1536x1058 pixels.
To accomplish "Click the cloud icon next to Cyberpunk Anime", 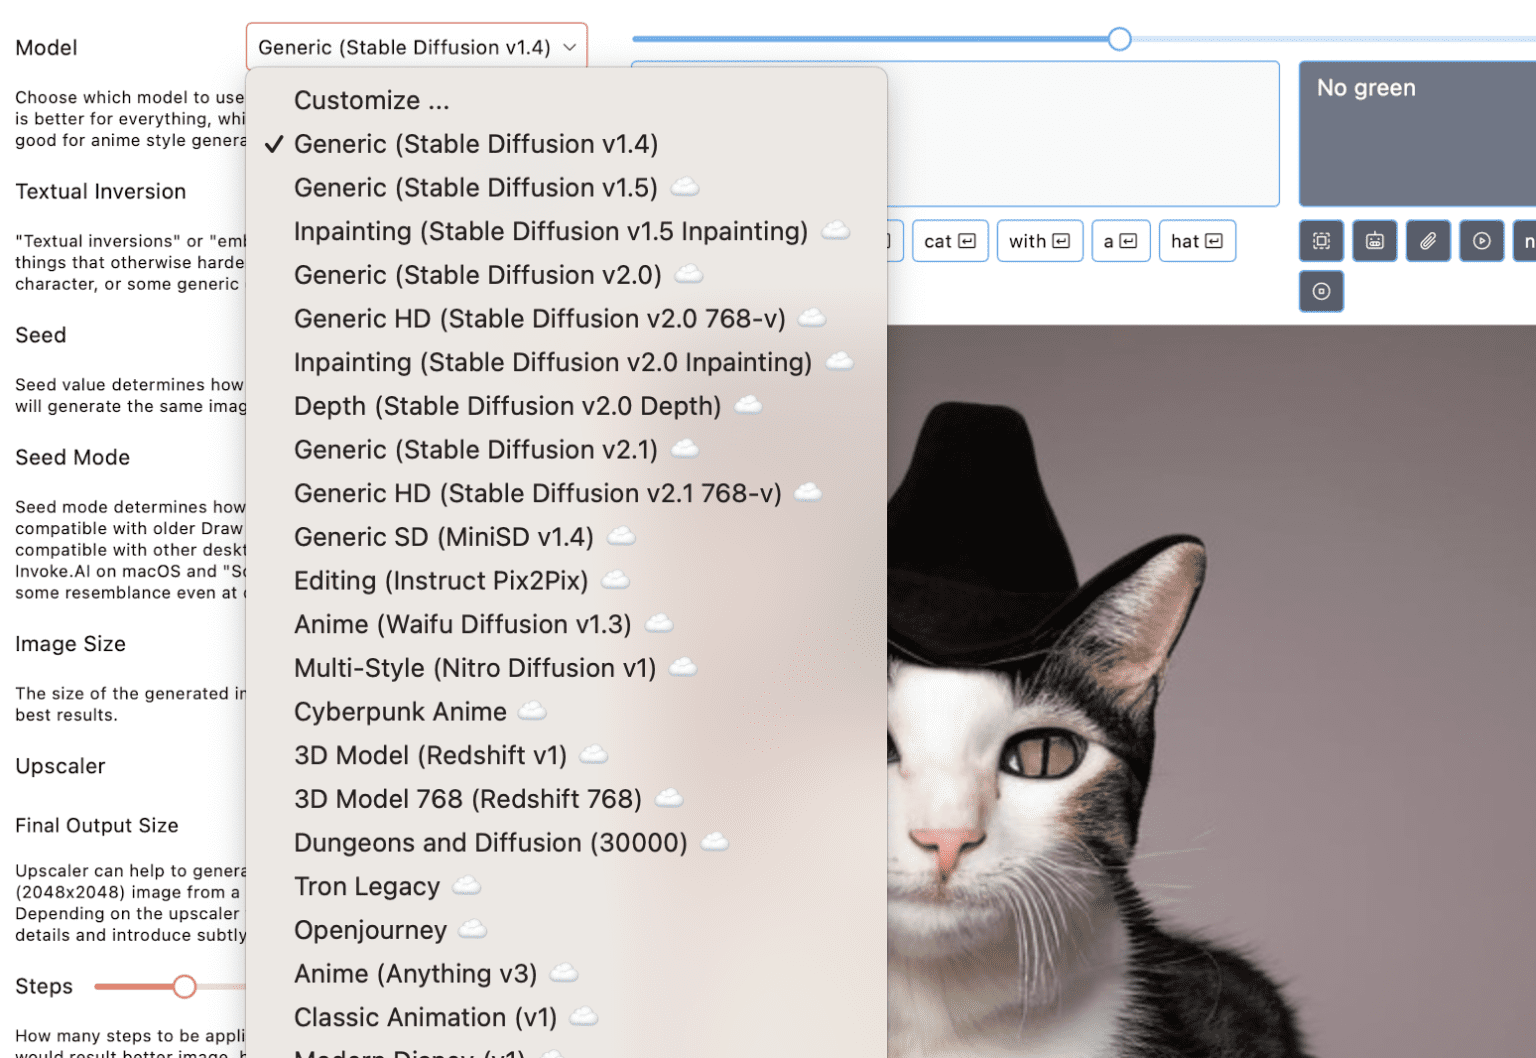I will [x=533, y=712].
